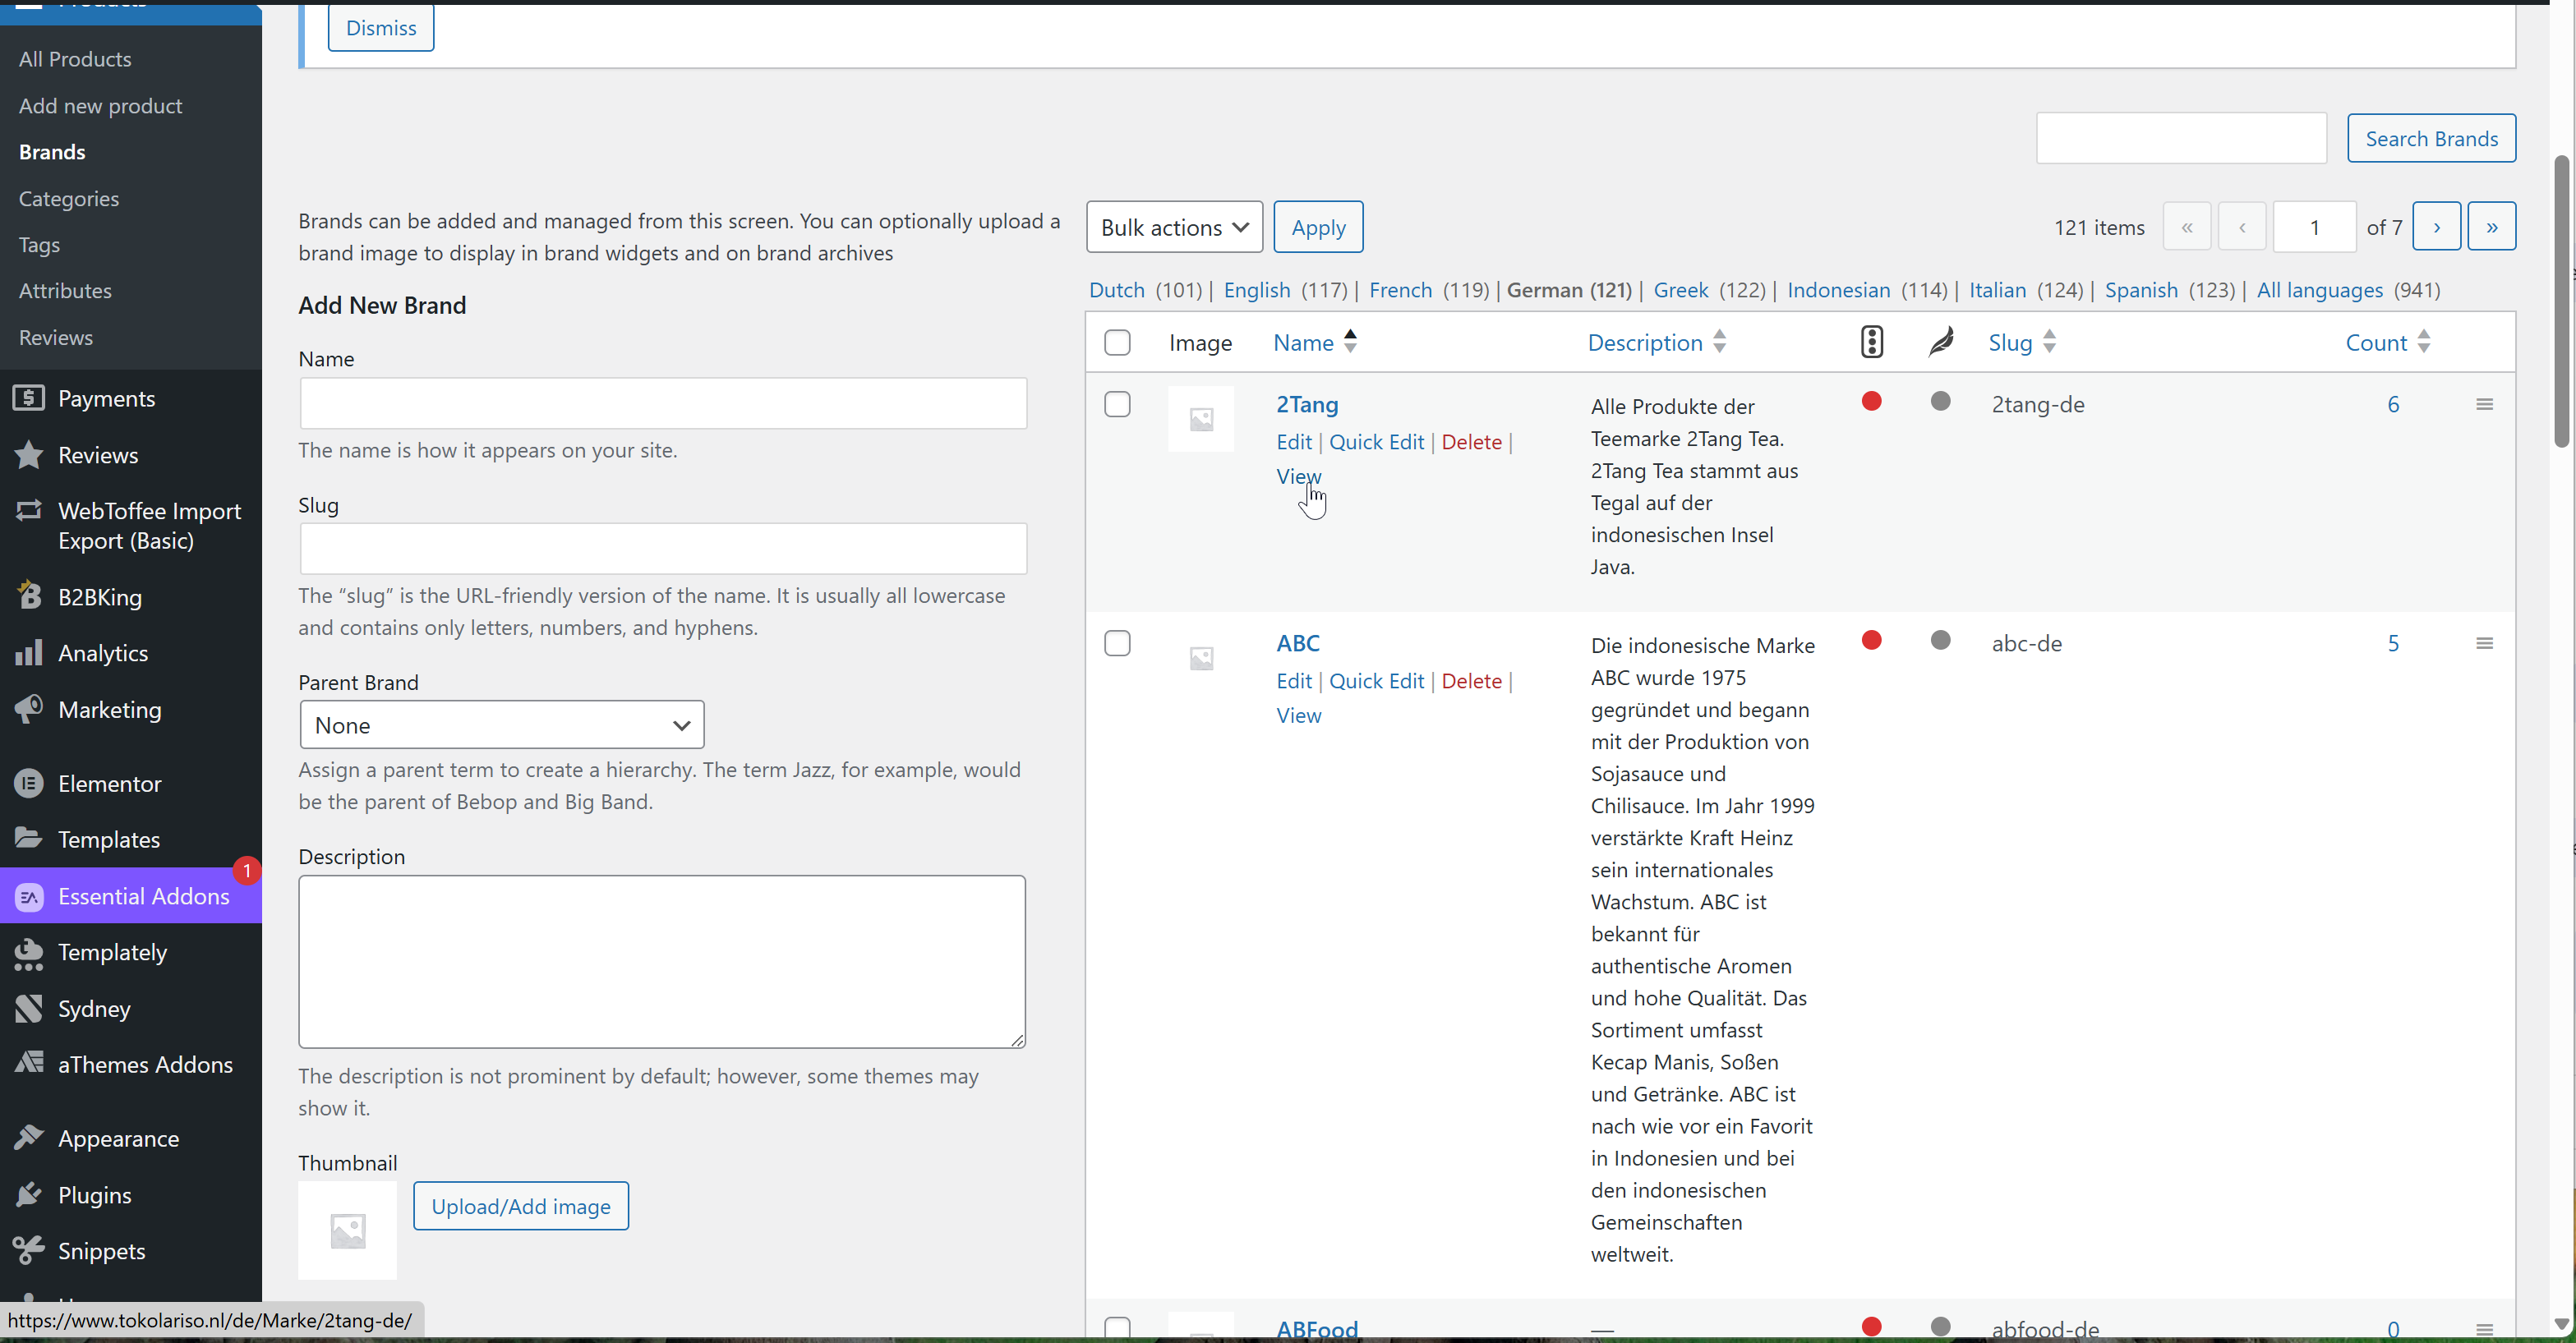Jump to last page of brands
The width and height of the screenshot is (2576, 1343).
click(2492, 227)
